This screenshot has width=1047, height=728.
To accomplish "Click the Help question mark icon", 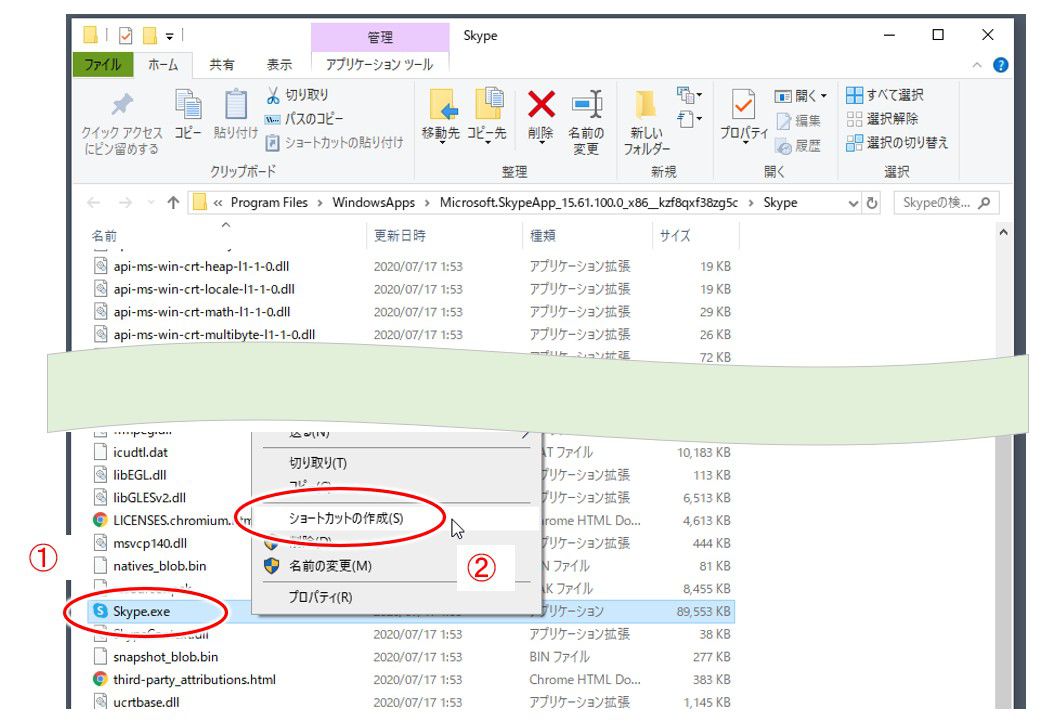I will (x=1000, y=65).
